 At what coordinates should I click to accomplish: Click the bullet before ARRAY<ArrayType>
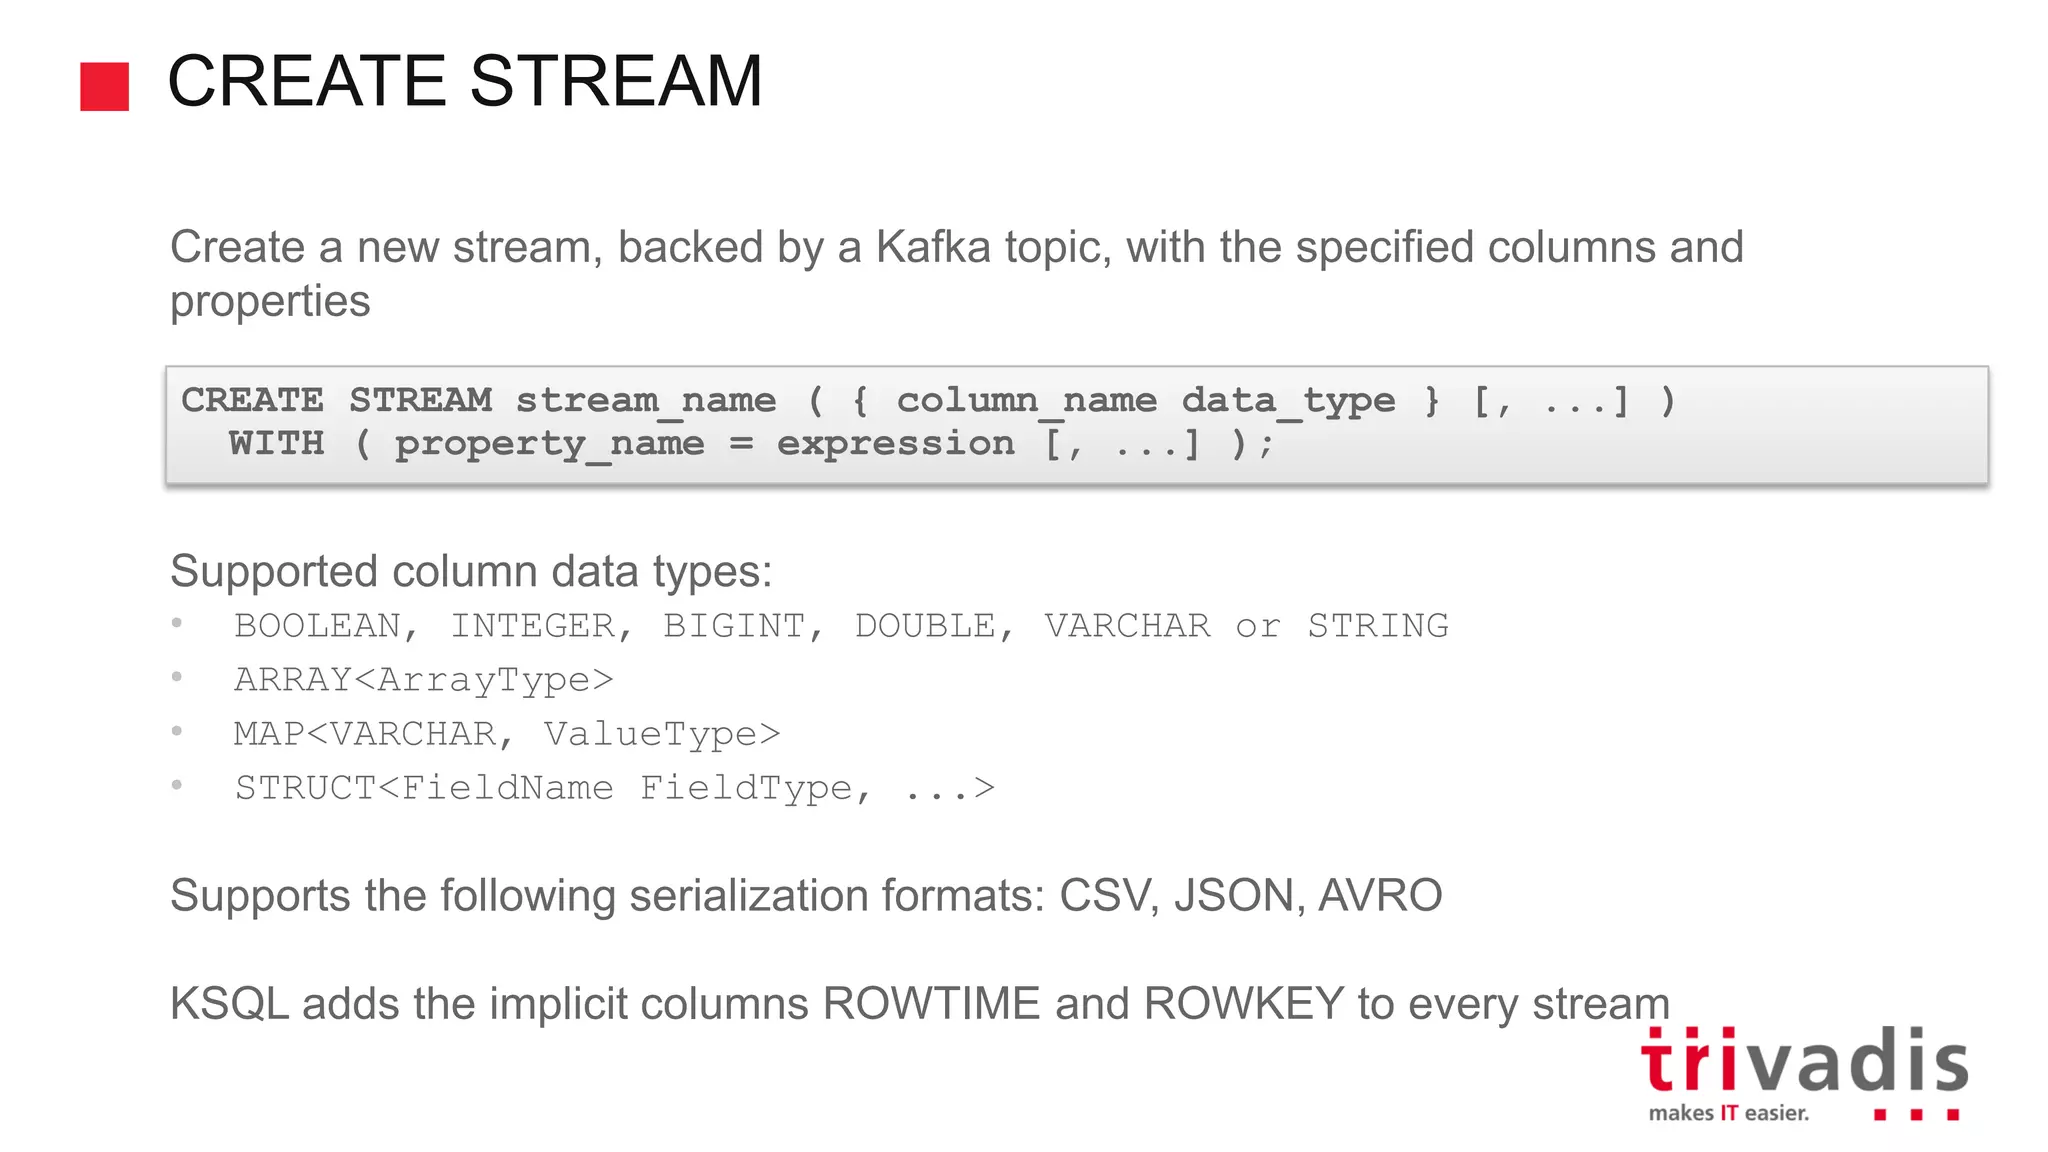coord(177,678)
